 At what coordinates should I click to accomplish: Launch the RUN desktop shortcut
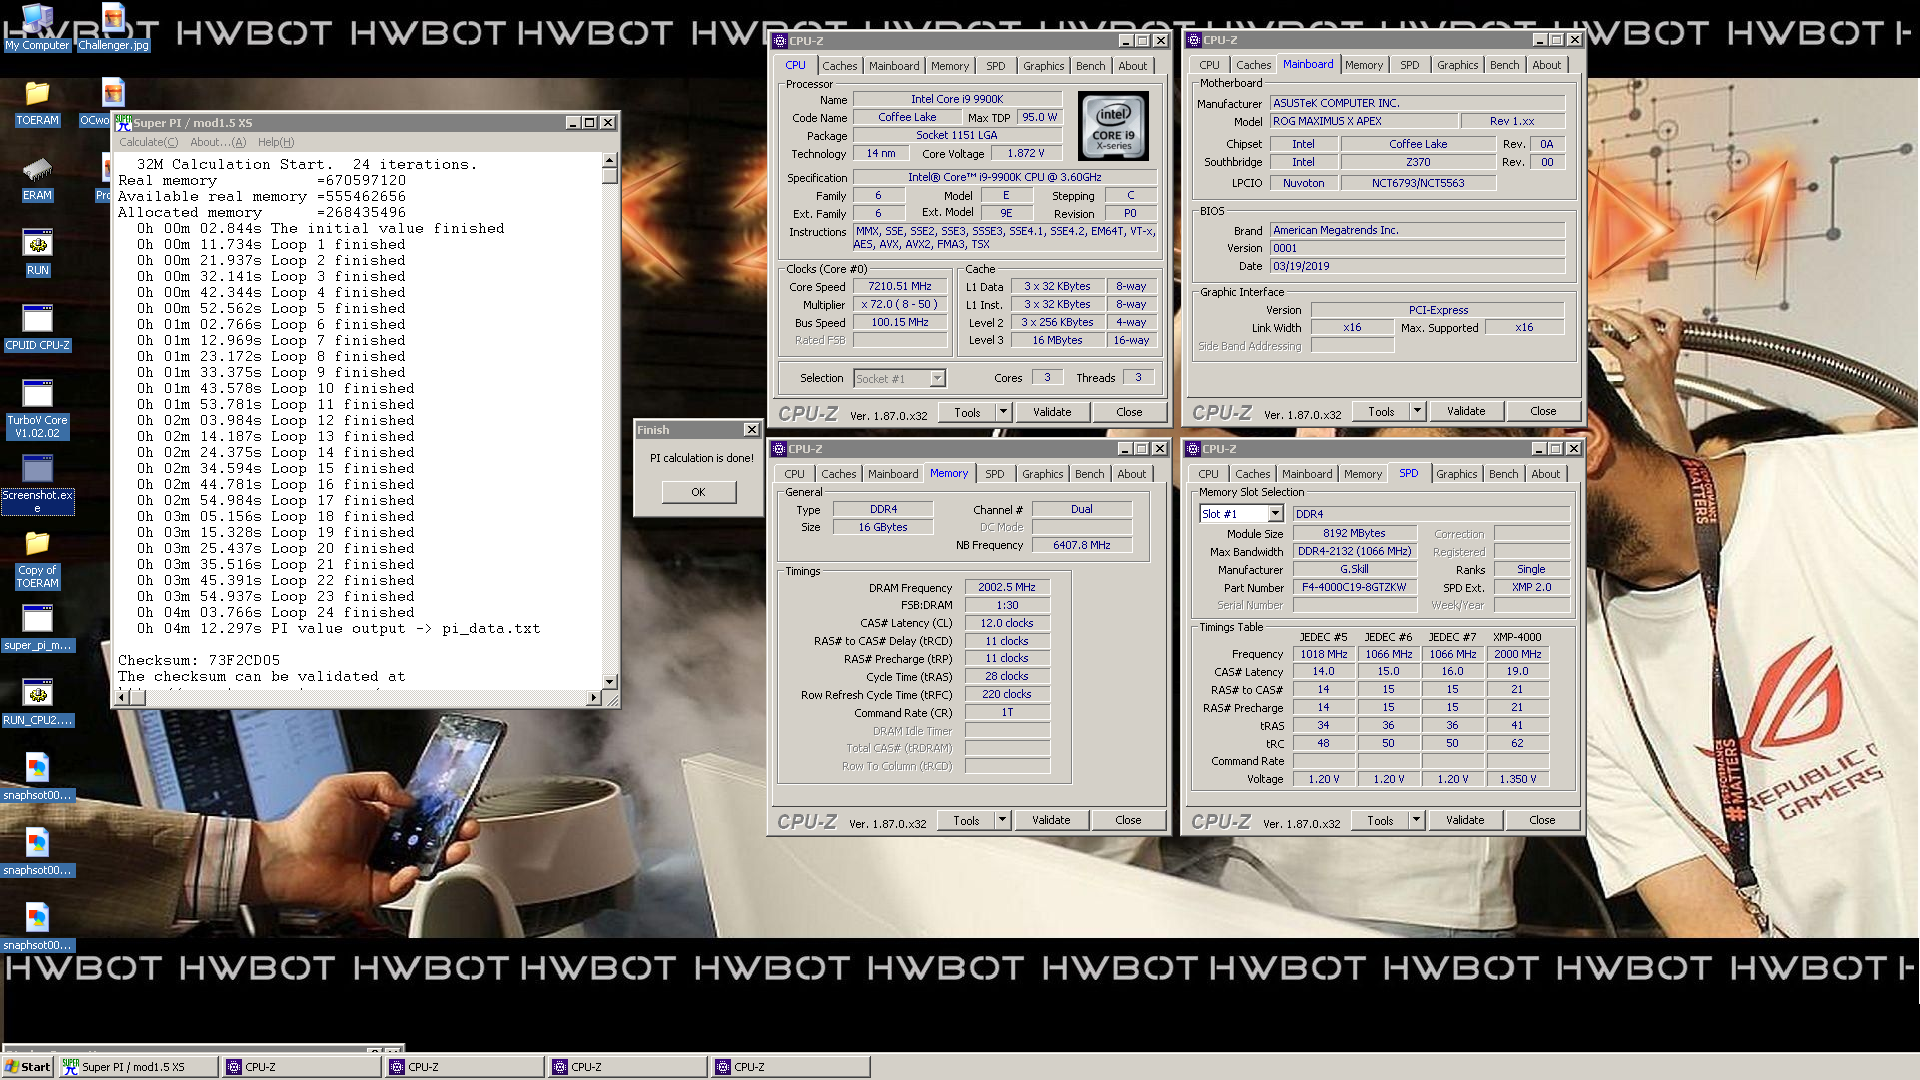tap(37, 254)
